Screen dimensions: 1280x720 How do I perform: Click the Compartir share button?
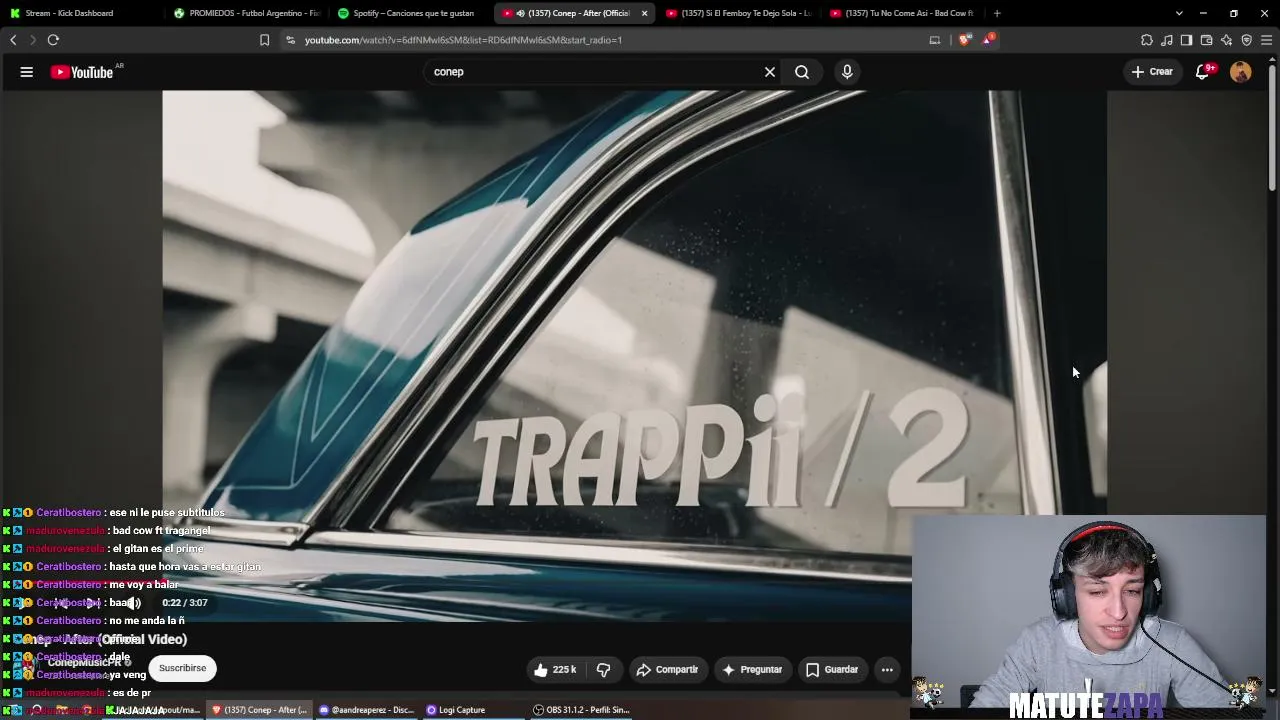[x=667, y=670]
